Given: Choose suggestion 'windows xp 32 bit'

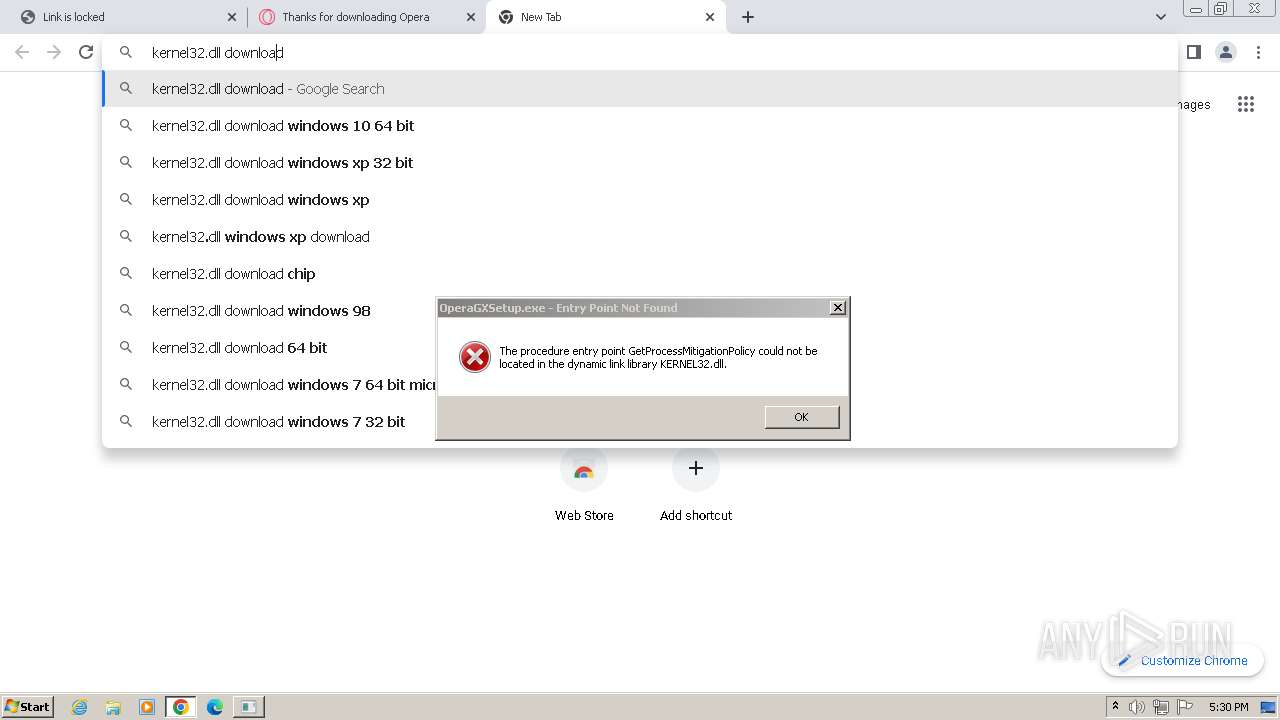Looking at the screenshot, I should 640,163.
